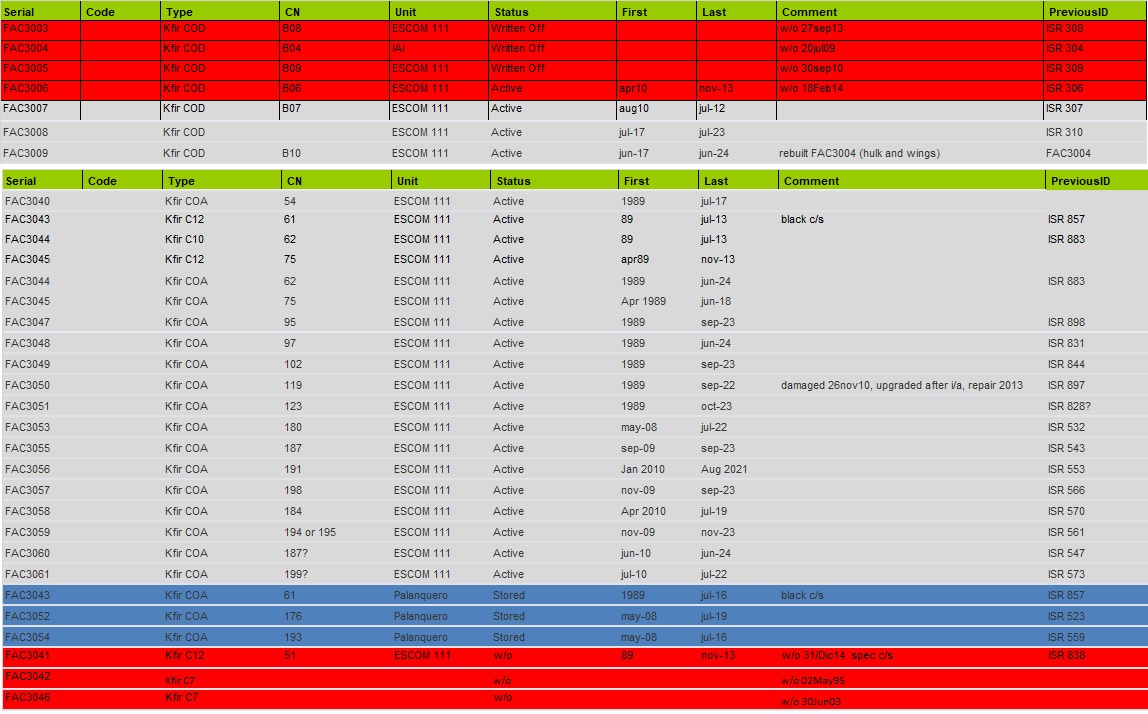This screenshot has height=714, width=1148.
Task: Select serial FAC3047
Action: 28,323
